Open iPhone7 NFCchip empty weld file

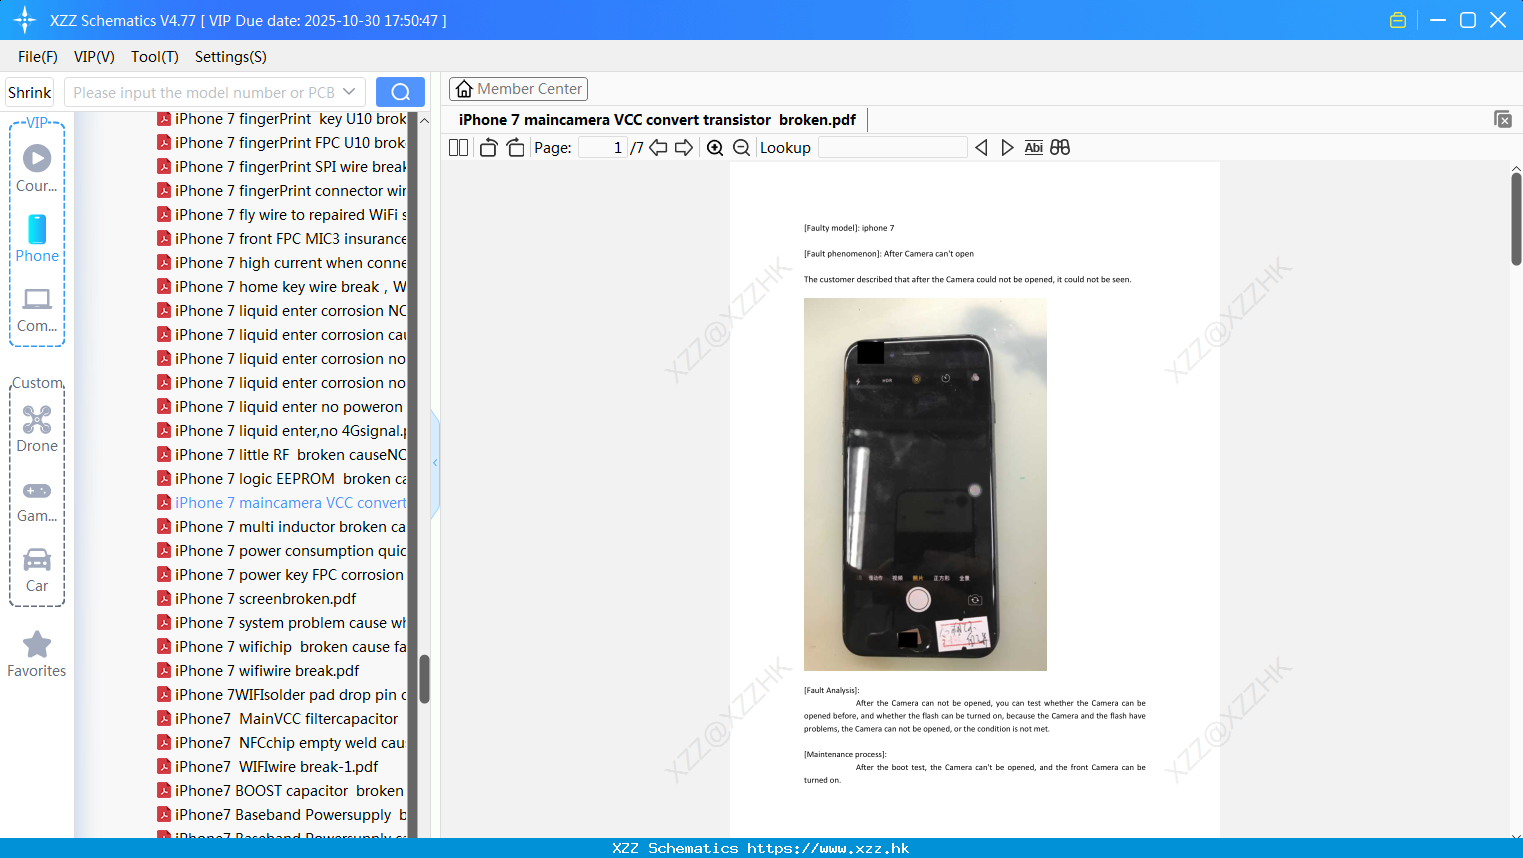point(282,743)
